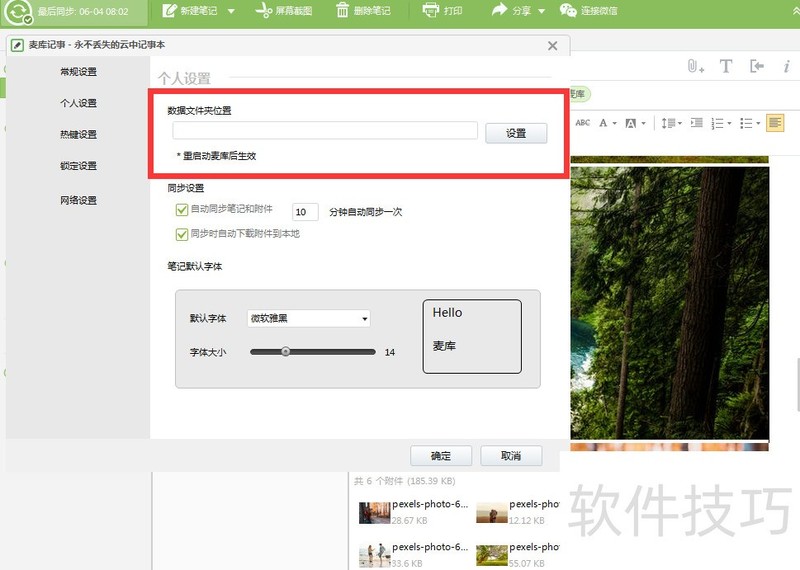Click the sync interval minutes field

(x=305, y=212)
